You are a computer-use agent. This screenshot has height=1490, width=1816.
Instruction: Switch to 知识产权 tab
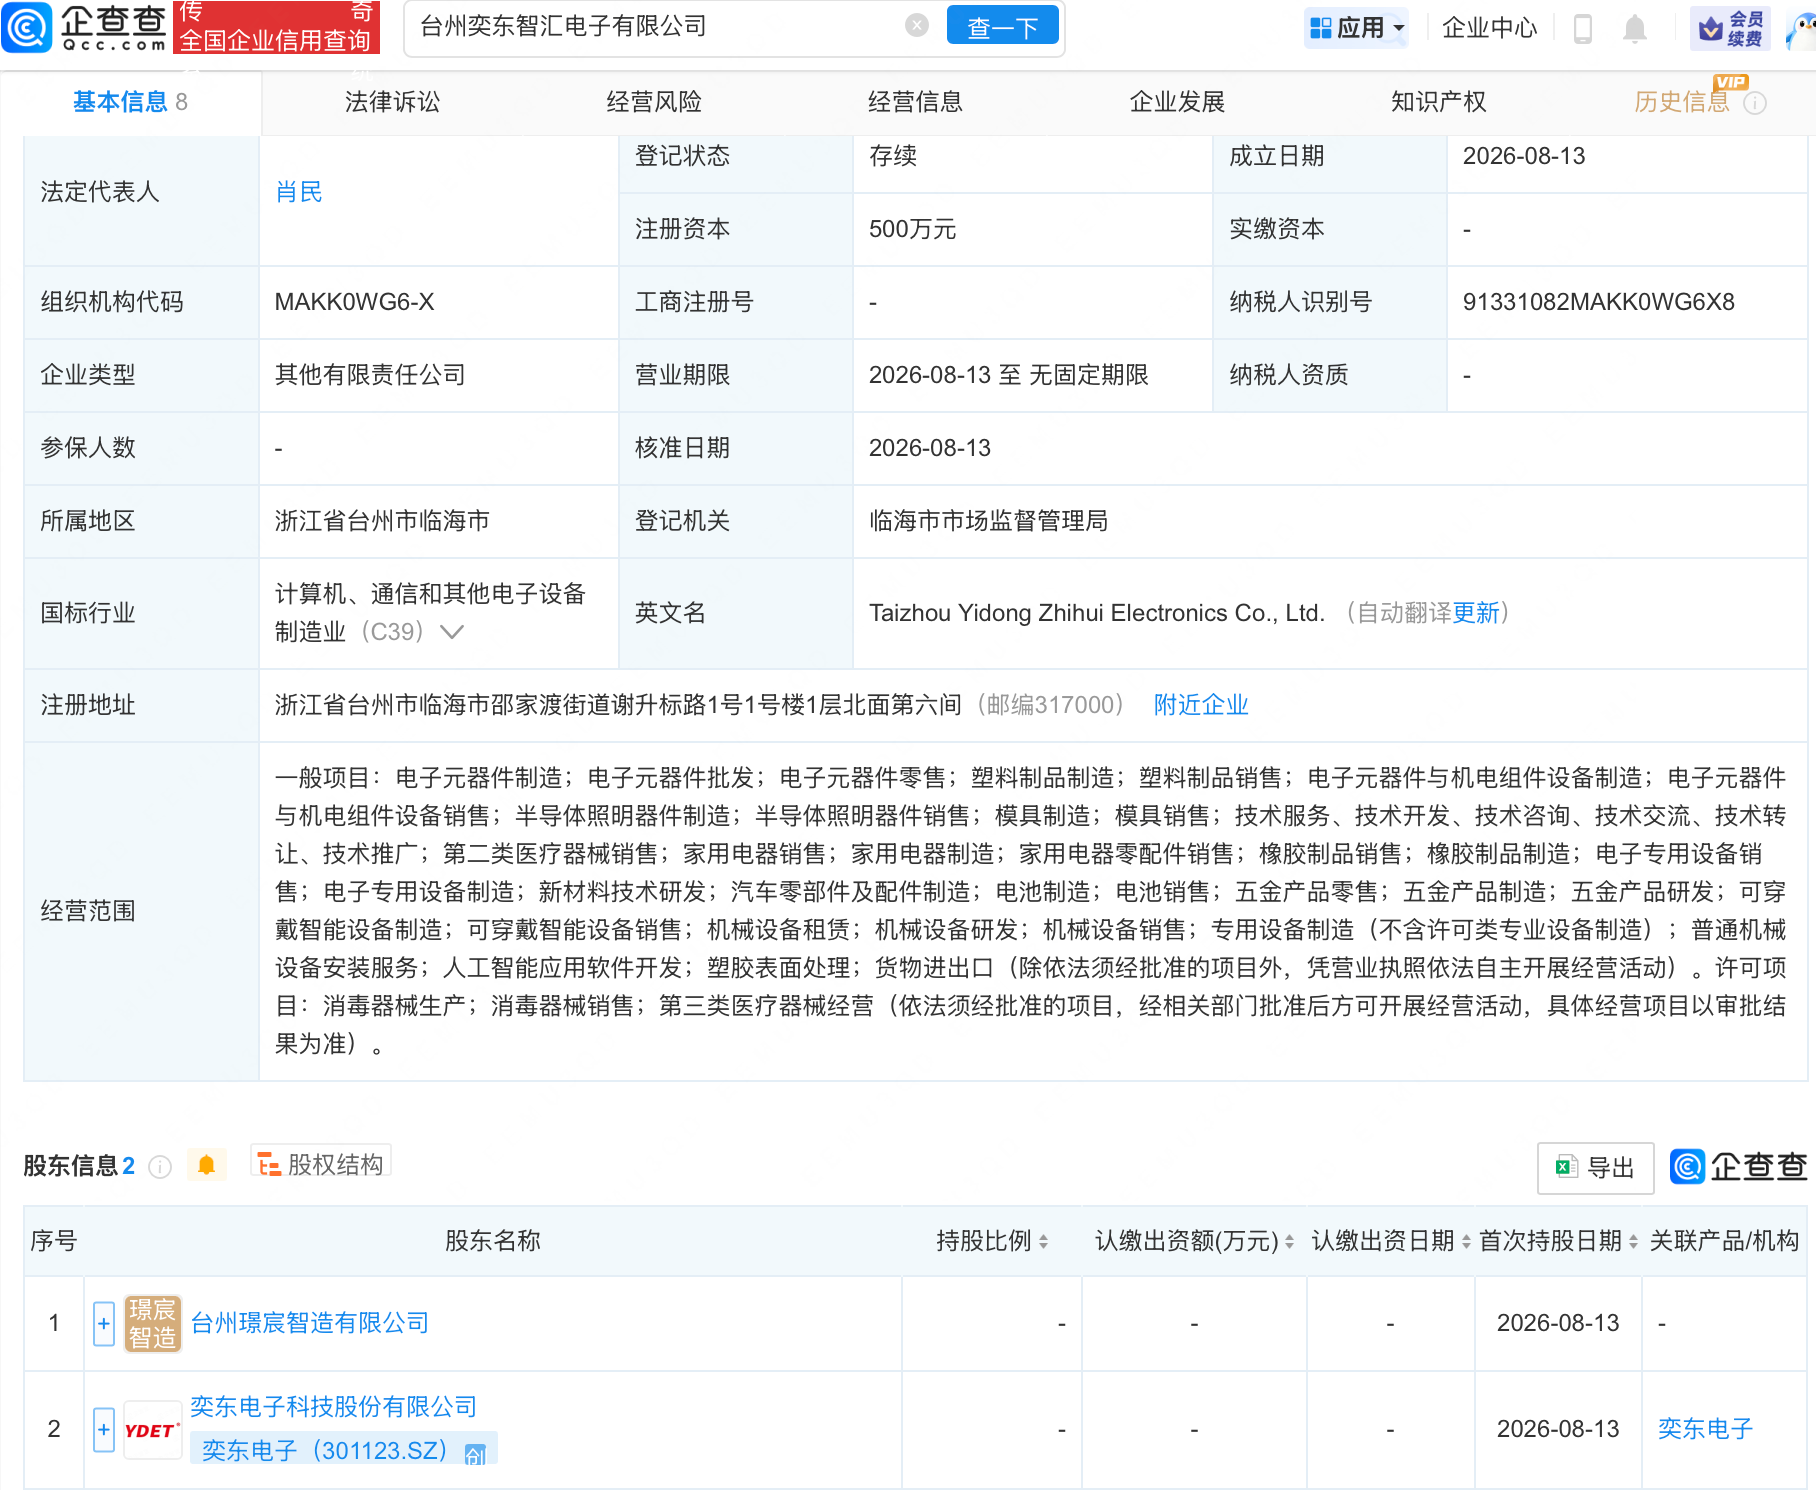click(1438, 102)
